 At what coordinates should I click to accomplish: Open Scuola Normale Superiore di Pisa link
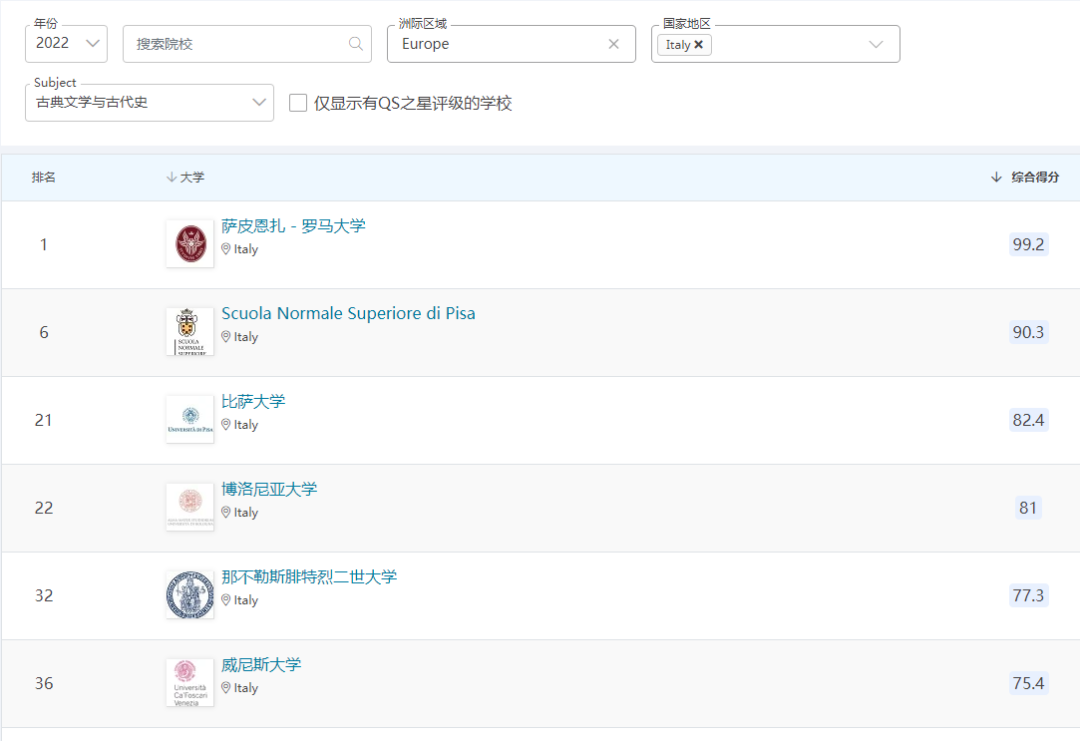[348, 313]
